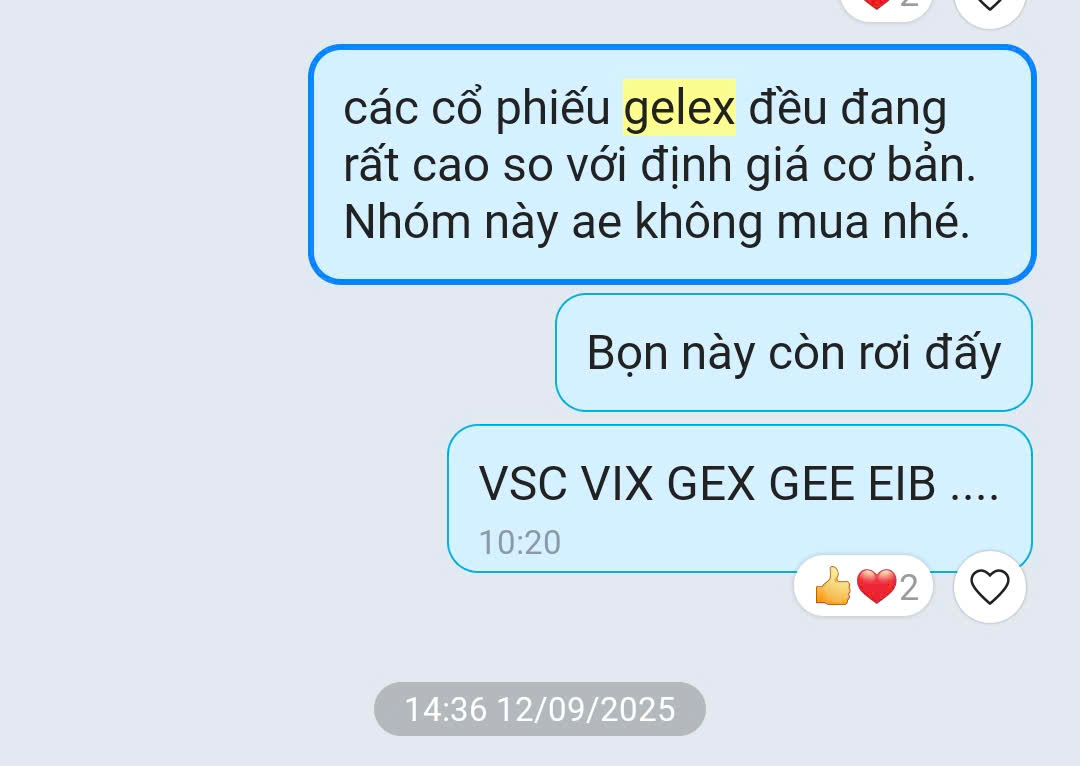This screenshot has width=1080, height=766.
Task: Click the VSC ticker text
Action: 523,484
